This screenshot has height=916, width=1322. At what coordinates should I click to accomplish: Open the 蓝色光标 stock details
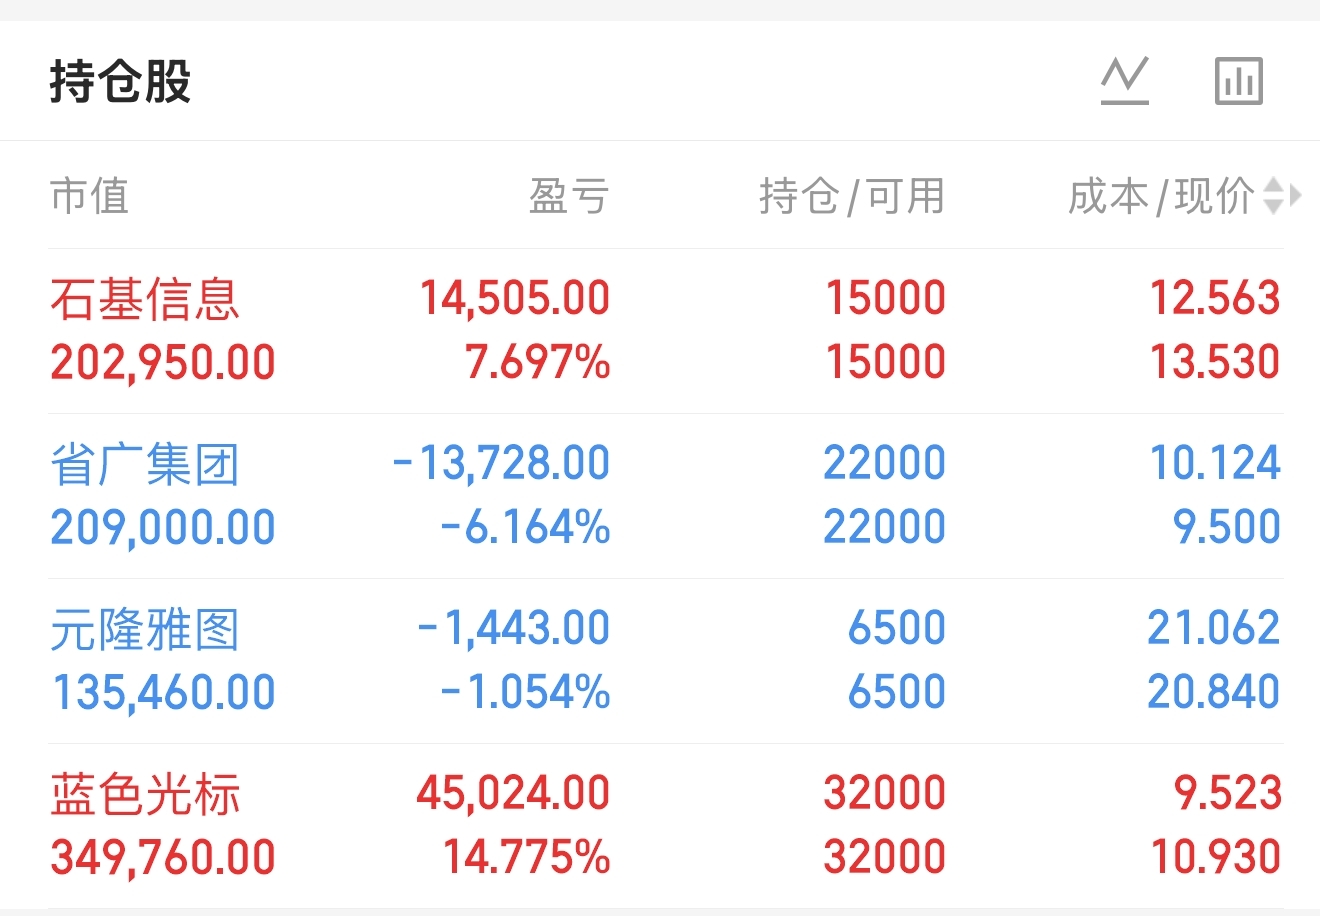point(145,794)
